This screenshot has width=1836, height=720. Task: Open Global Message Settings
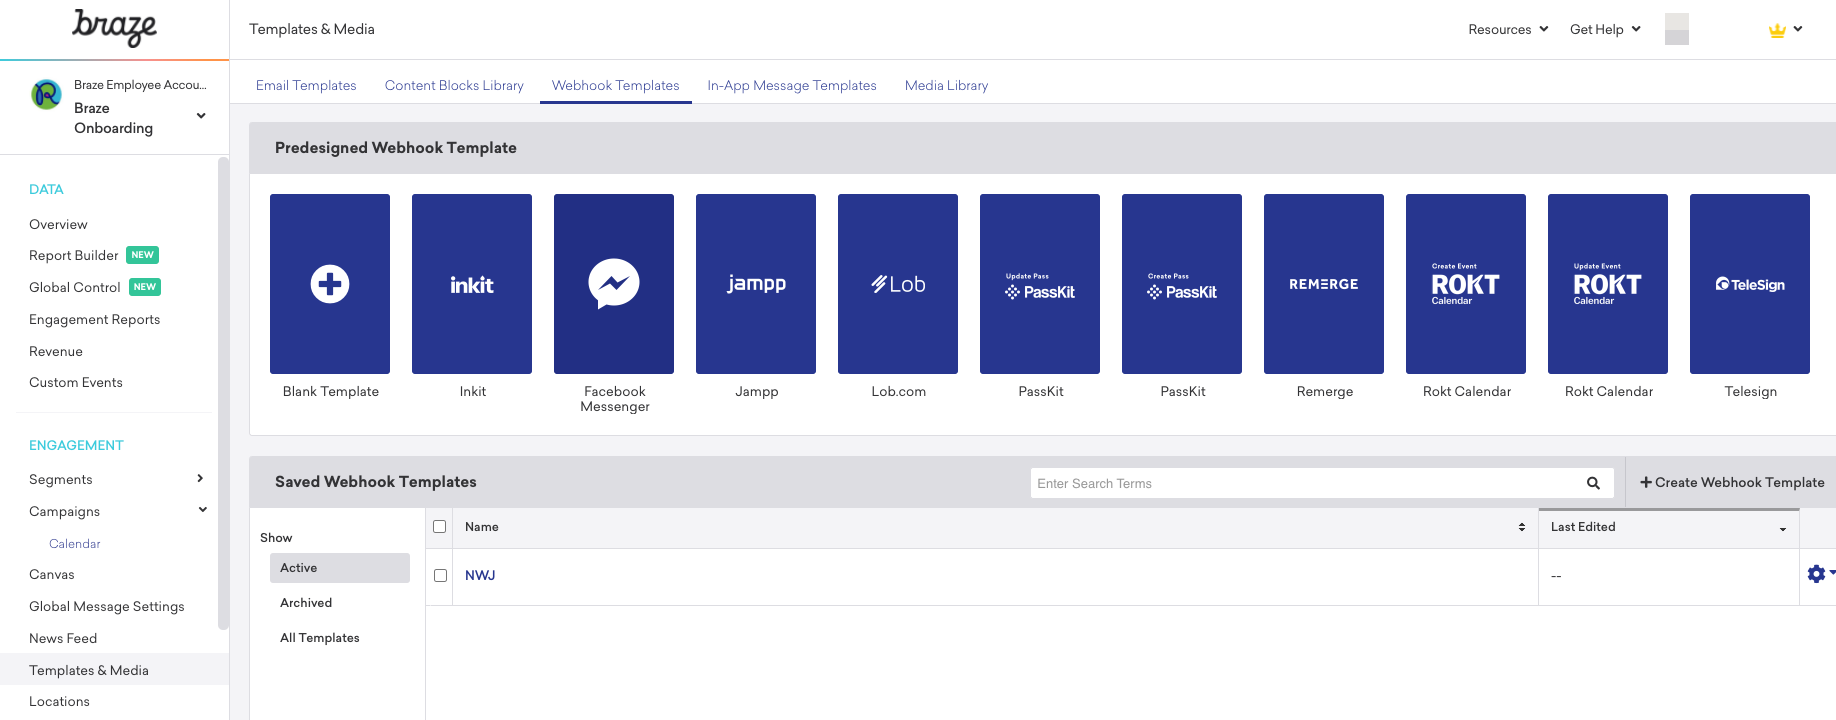(107, 606)
